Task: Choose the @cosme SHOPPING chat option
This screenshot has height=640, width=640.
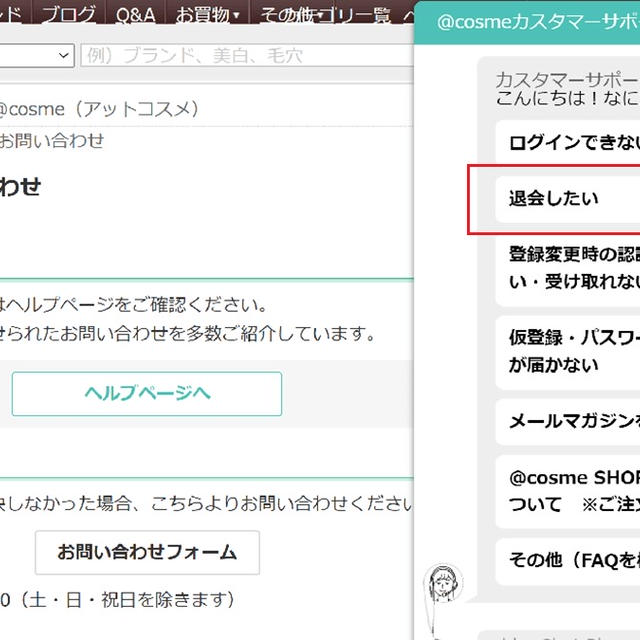Action: coord(568,491)
